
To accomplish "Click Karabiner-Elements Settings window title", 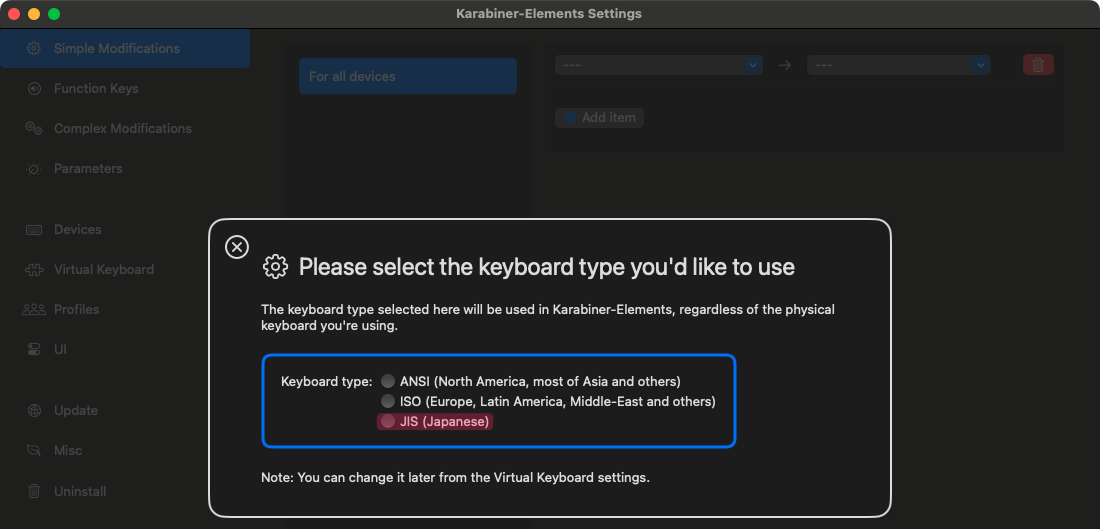I will coord(549,13).
